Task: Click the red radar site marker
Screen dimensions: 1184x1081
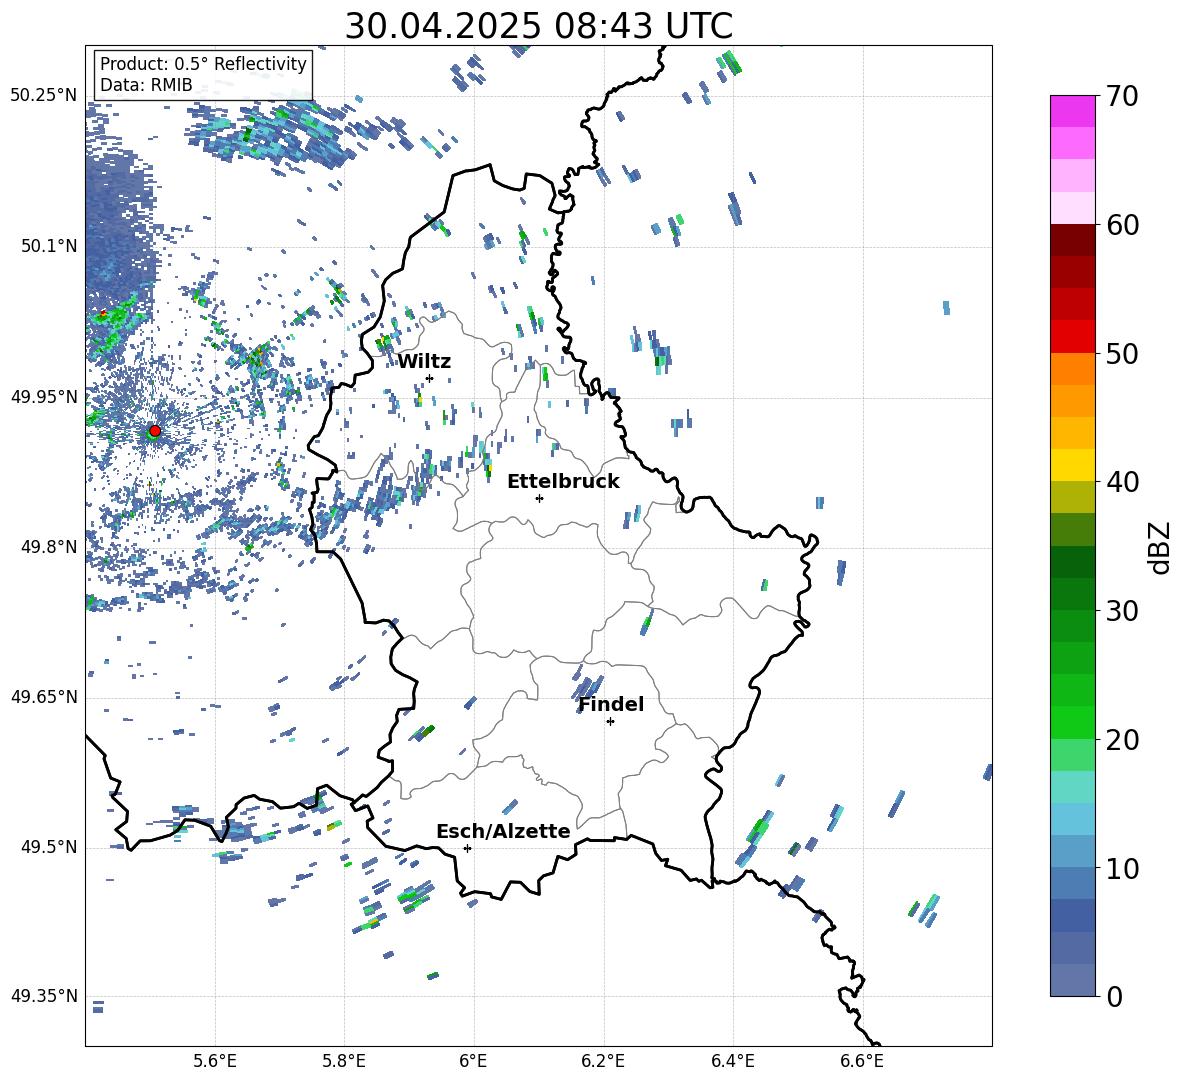Action: [155, 430]
